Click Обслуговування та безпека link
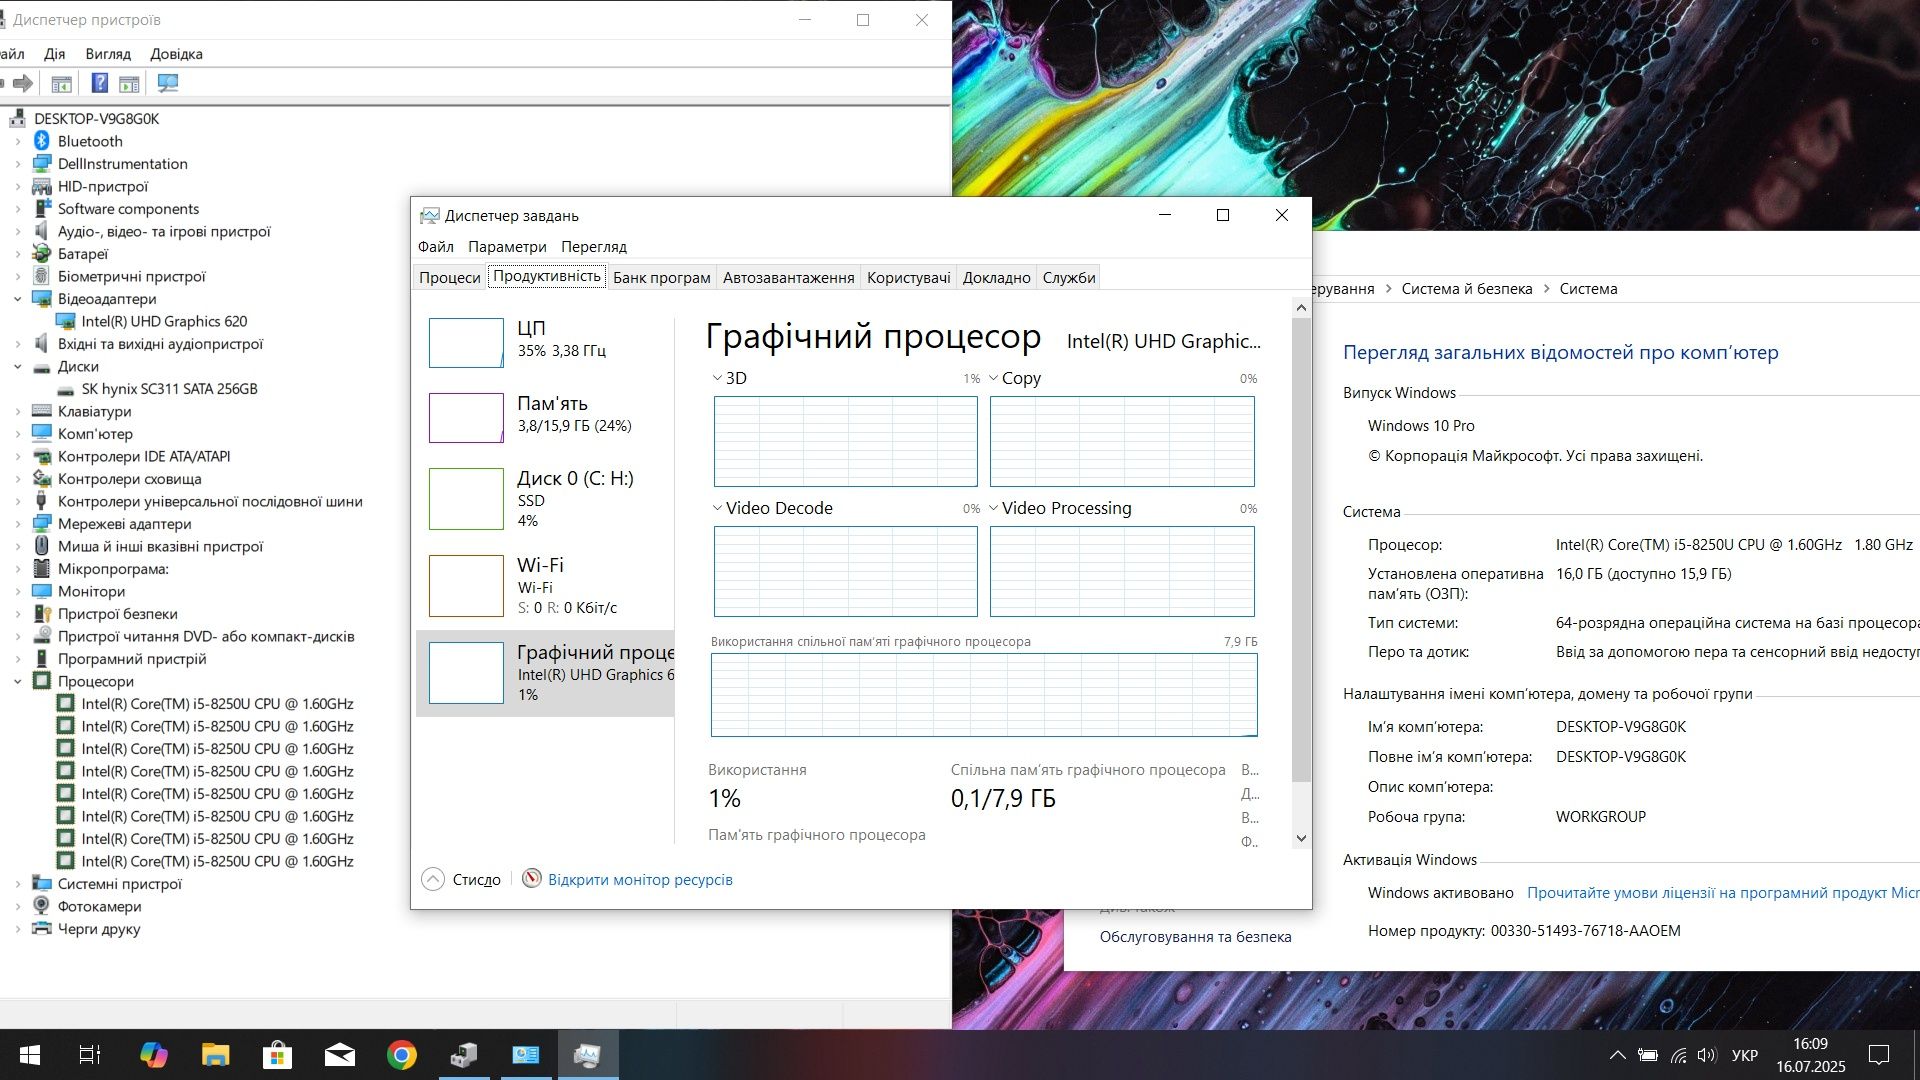The image size is (1920, 1080). pyautogui.click(x=1196, y=936)
